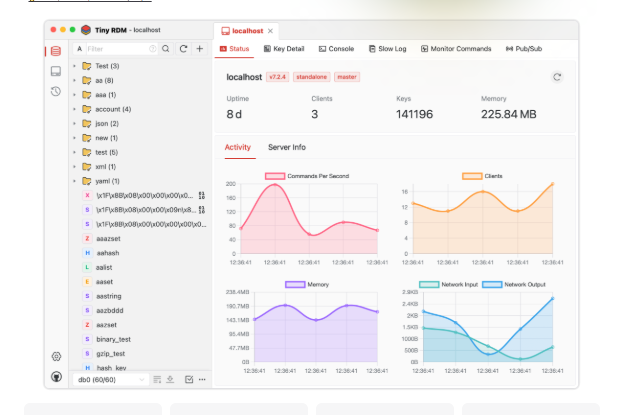This screenshot has width=640, height=415.
Task: Toggle the Memory legend swatch
Action: click(295, 284)
